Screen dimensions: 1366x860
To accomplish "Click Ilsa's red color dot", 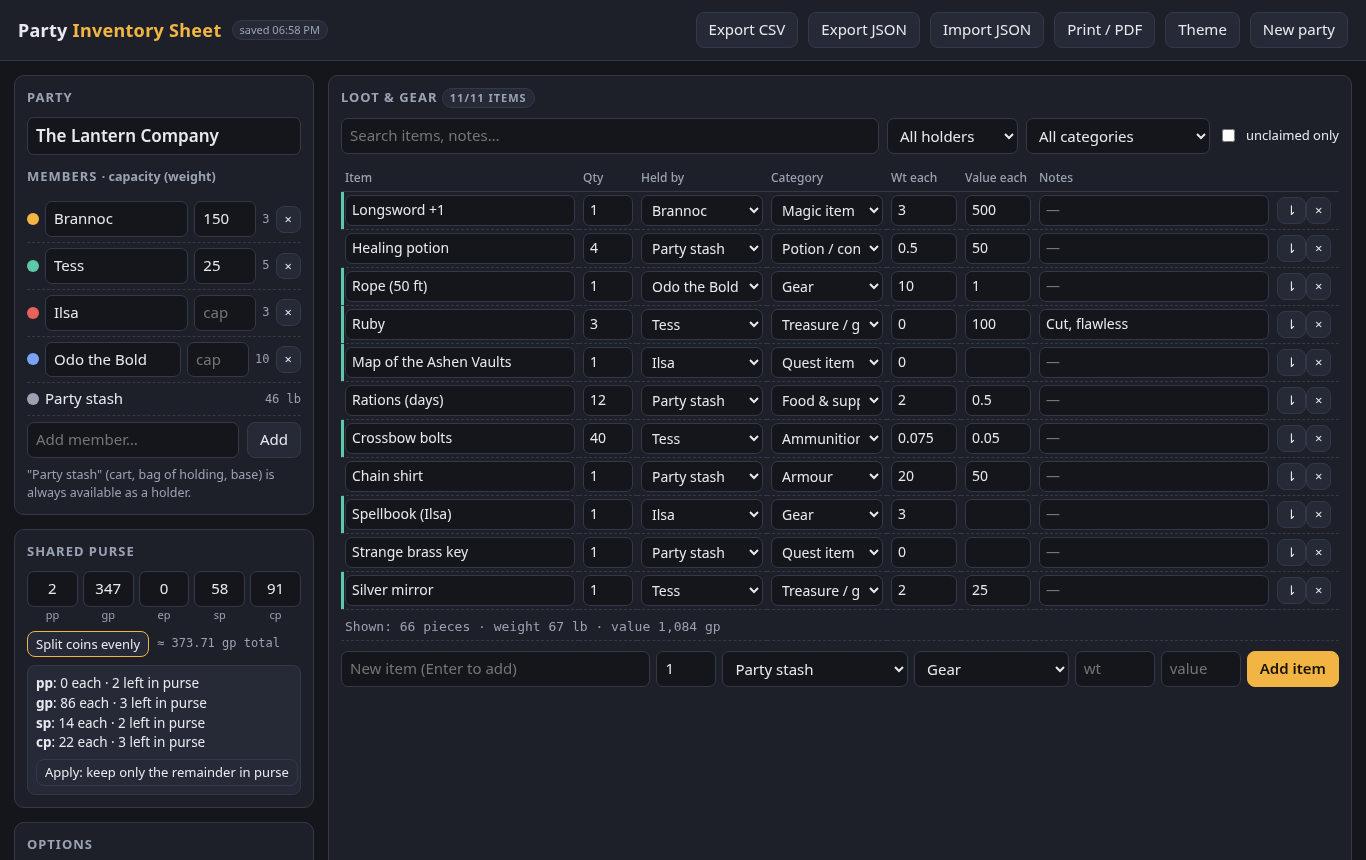I will click(x=33, y=313).
